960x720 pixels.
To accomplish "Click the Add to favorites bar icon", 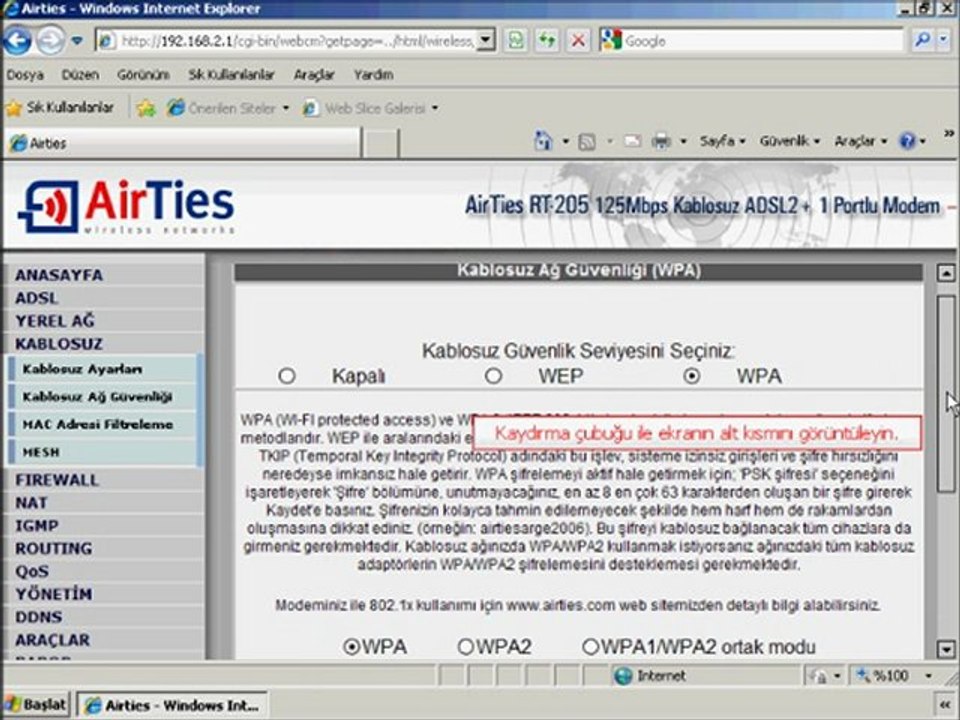I will 146,108.
